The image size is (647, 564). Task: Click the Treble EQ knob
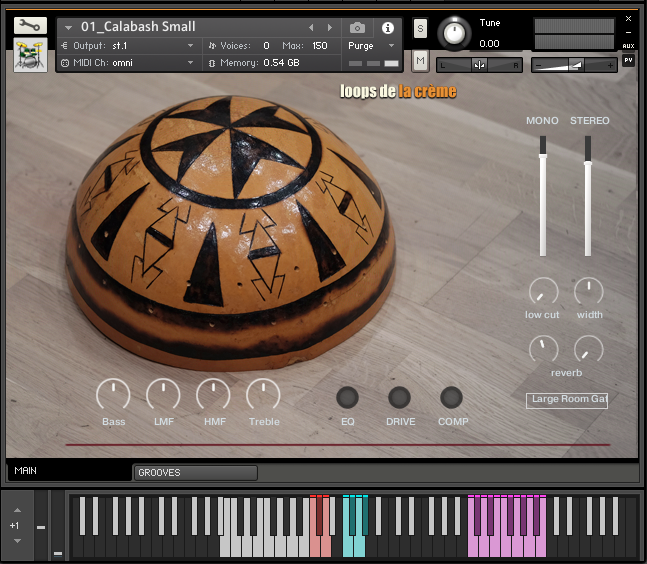(x=263, y=395)
